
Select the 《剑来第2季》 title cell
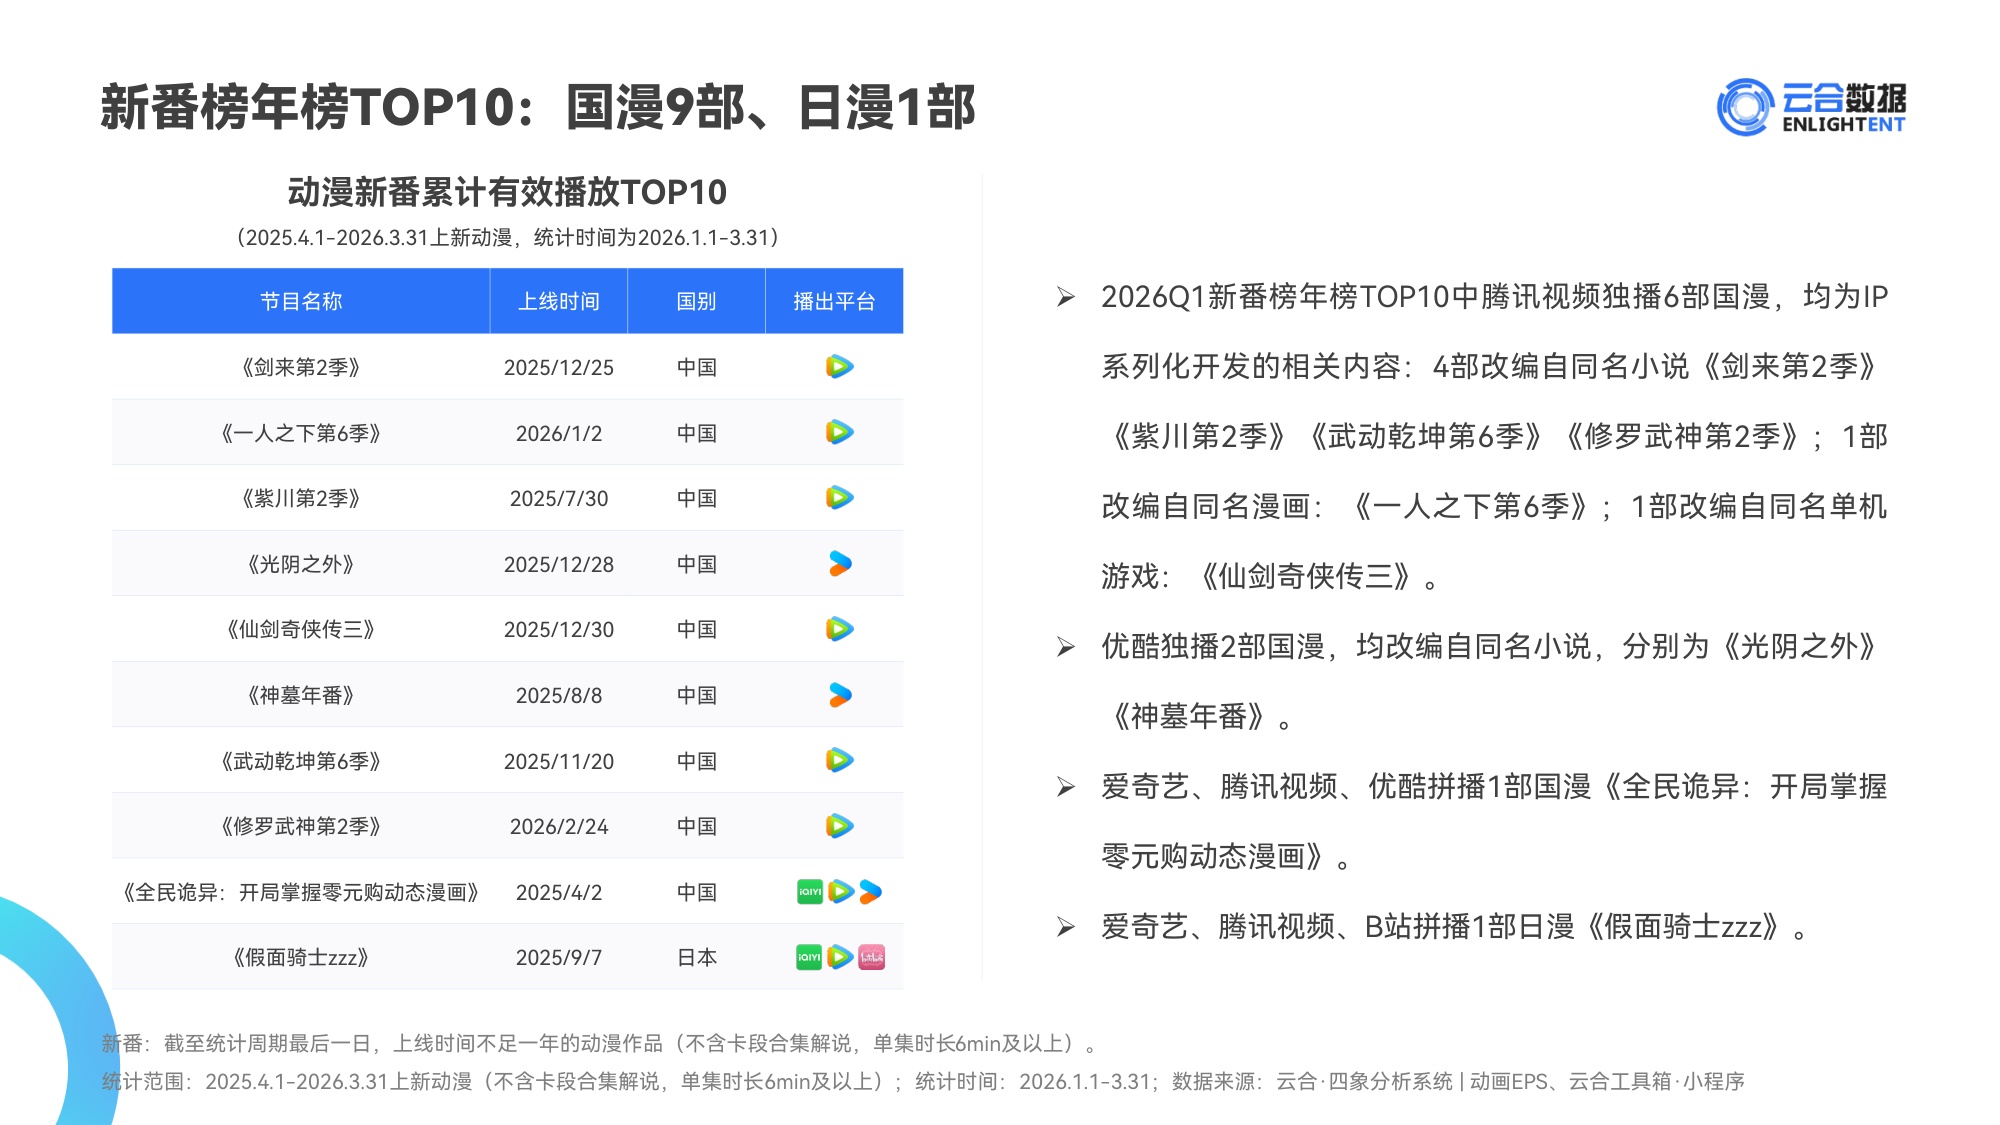tap(301, 367)
